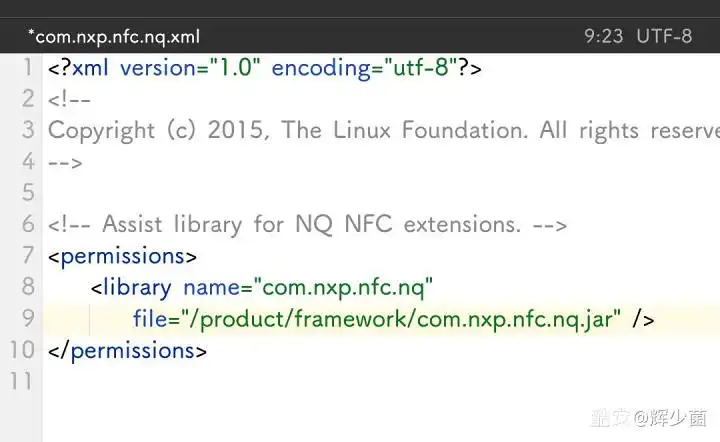Click line number 8 in the gutter

click(27, 287)
